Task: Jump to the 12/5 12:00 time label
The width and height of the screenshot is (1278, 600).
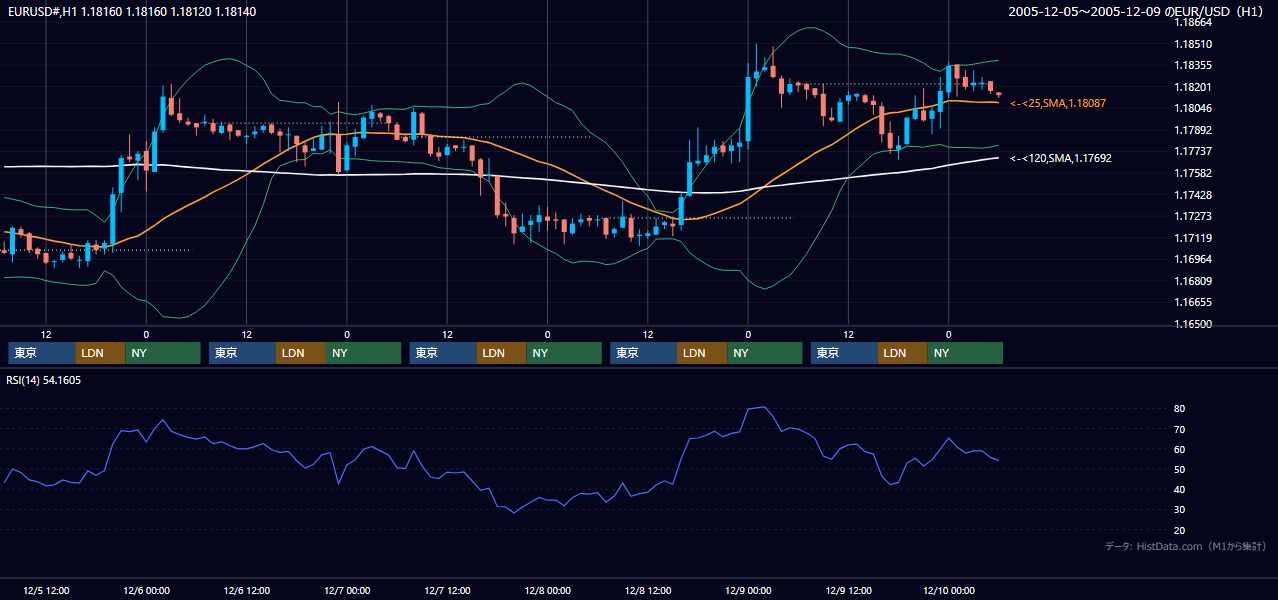Action: (x=46, y=590)
